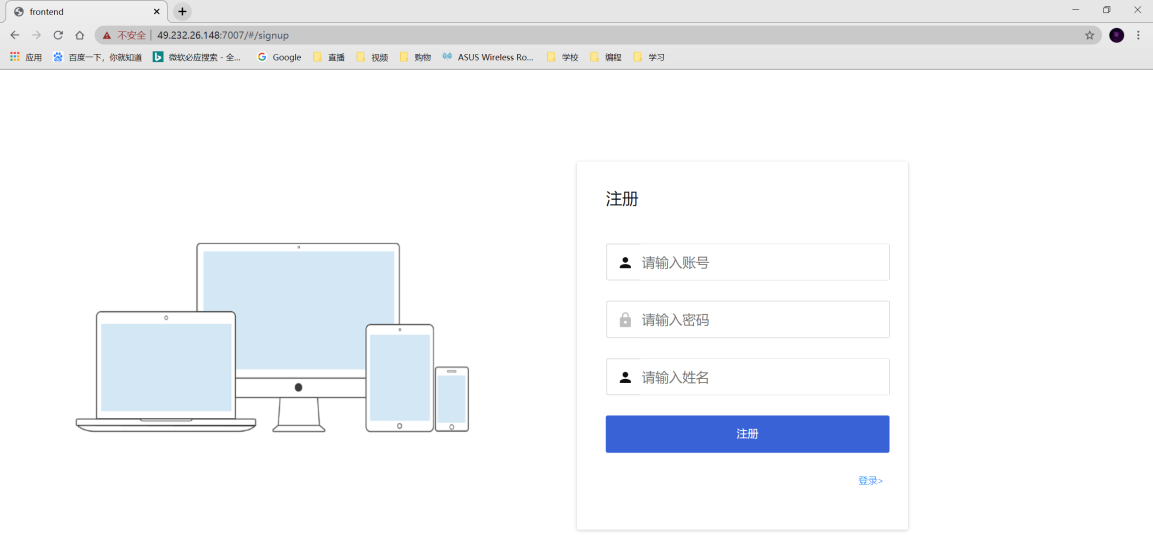Click the browser forward arrow
Screen dimensions: 1153x535
pyautogui.click(x=36, y=35)
